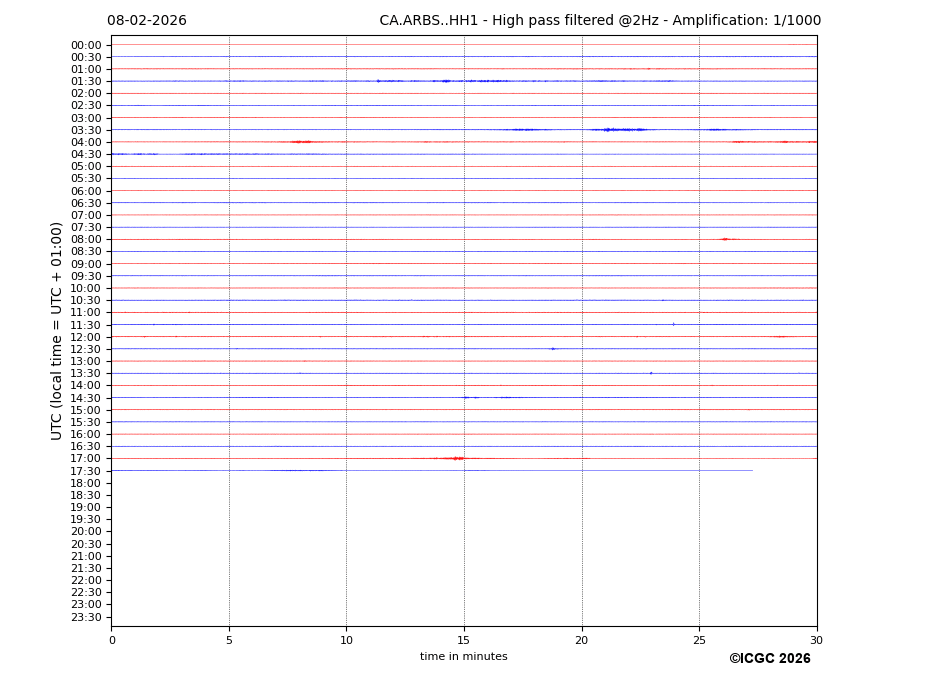The image size is (927, 696).
Task: Click the 00:00 row time label
Action: (x=86, y=45)
